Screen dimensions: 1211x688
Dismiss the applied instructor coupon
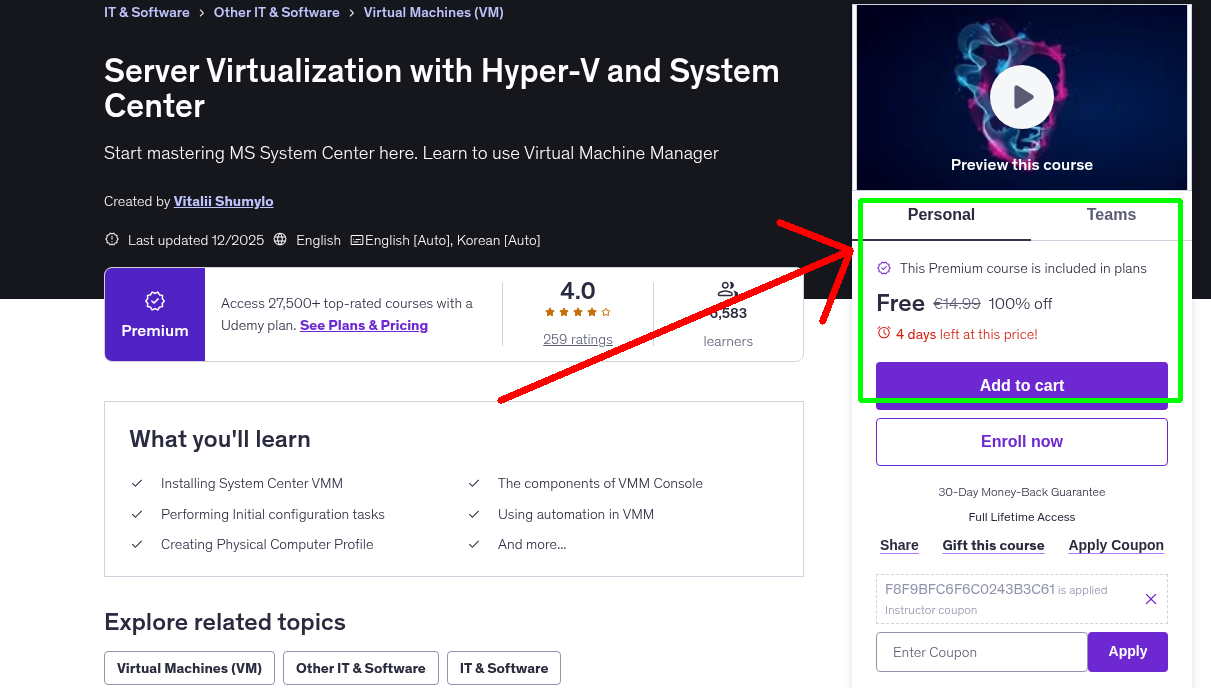pyautogui.click(x=1150, y=598)
